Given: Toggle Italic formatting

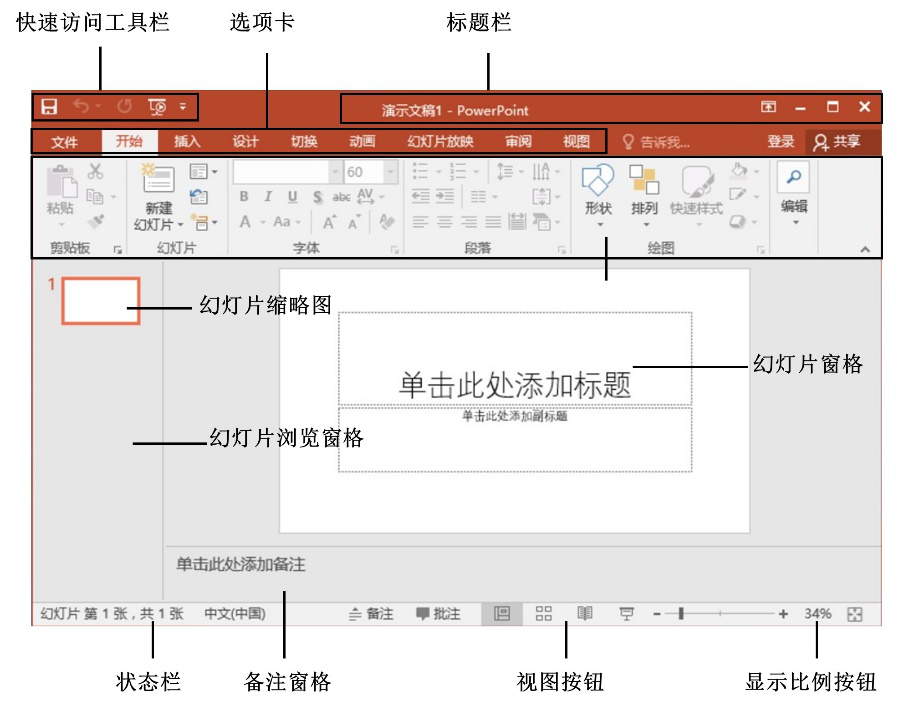Looking at the screenshot, I should click(268, 197).
